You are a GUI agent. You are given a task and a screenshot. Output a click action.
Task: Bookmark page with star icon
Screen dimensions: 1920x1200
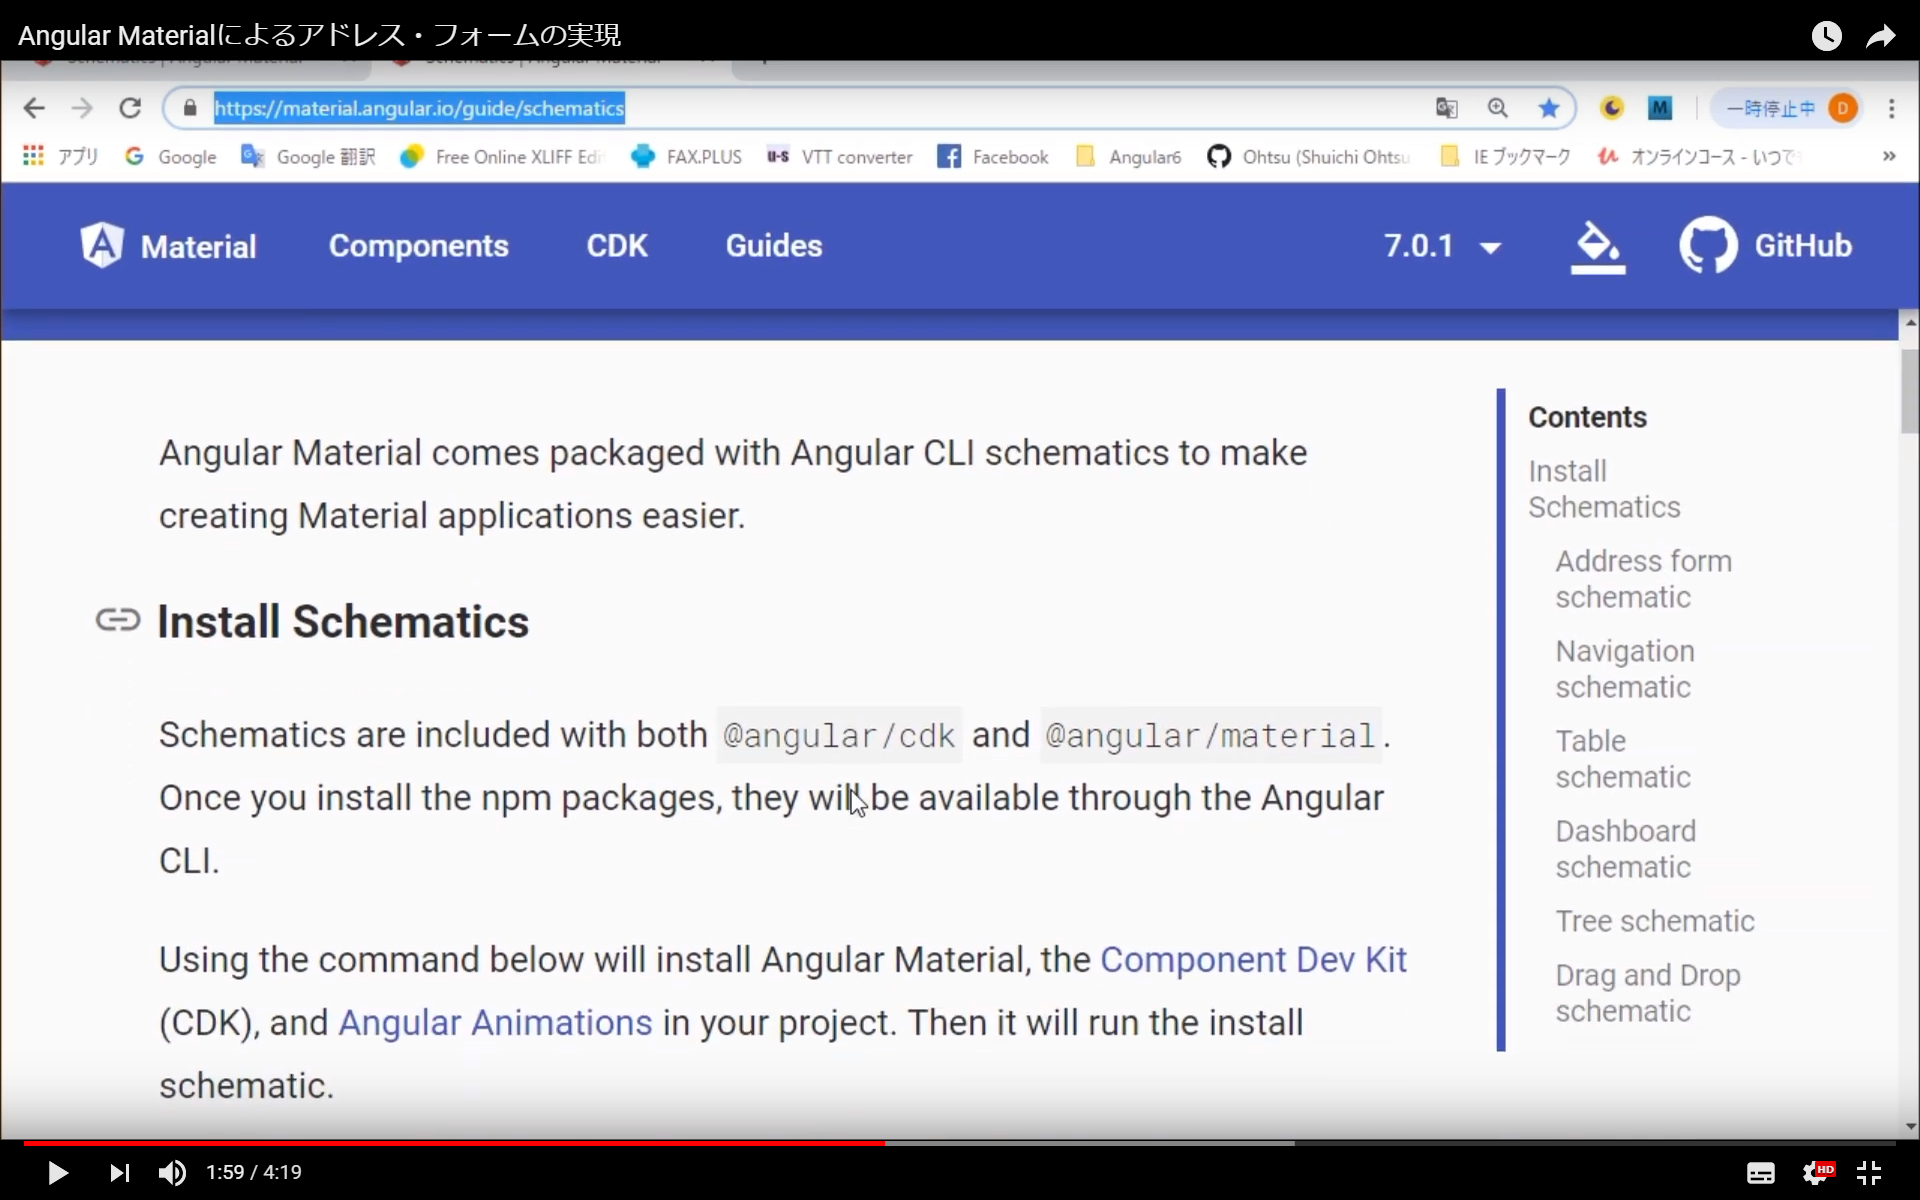(1548, 108)
